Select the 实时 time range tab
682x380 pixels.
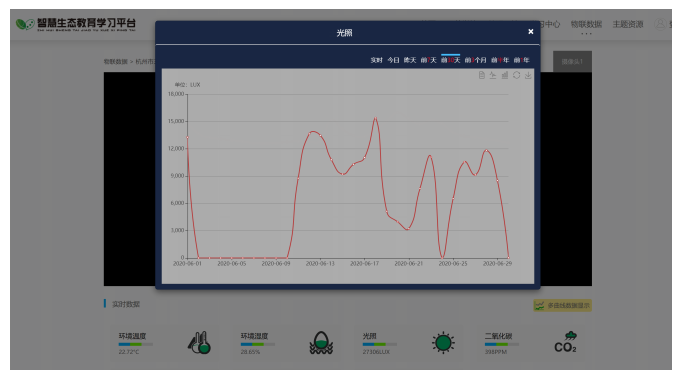[x=376, y=60]
